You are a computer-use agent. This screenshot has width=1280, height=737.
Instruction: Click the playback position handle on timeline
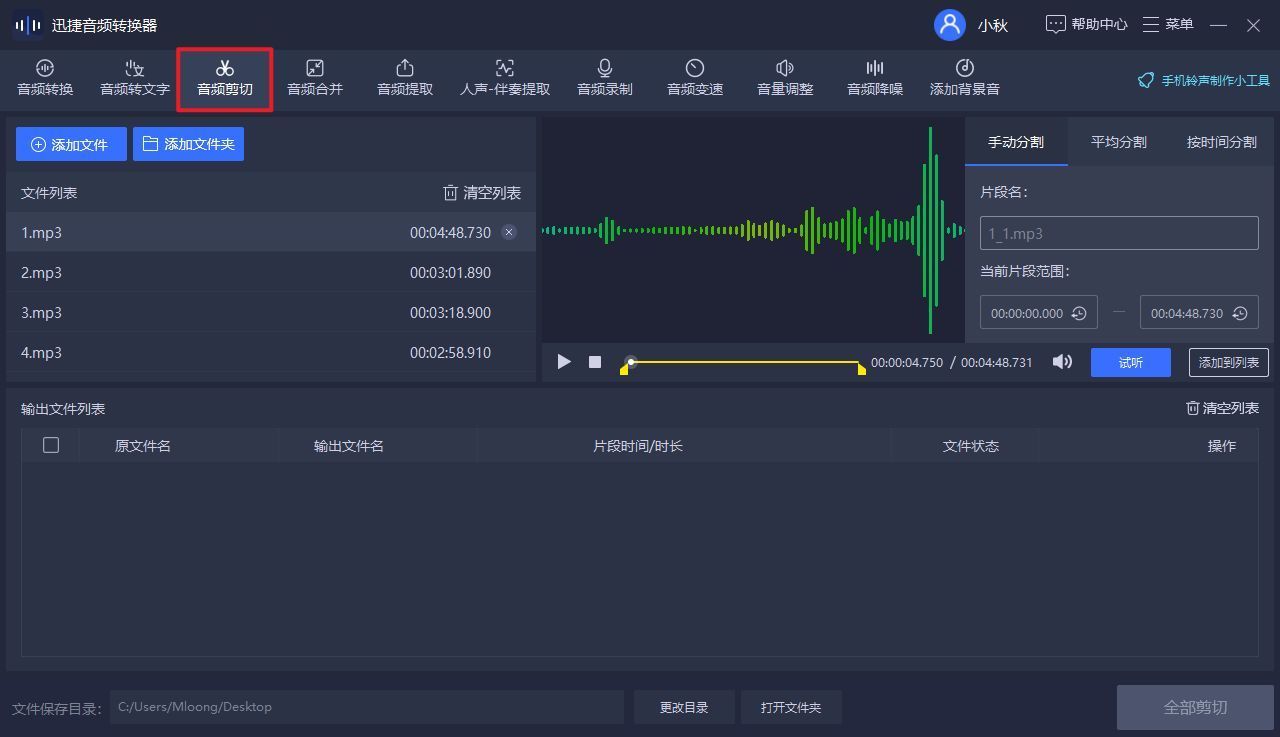[631, 362]
